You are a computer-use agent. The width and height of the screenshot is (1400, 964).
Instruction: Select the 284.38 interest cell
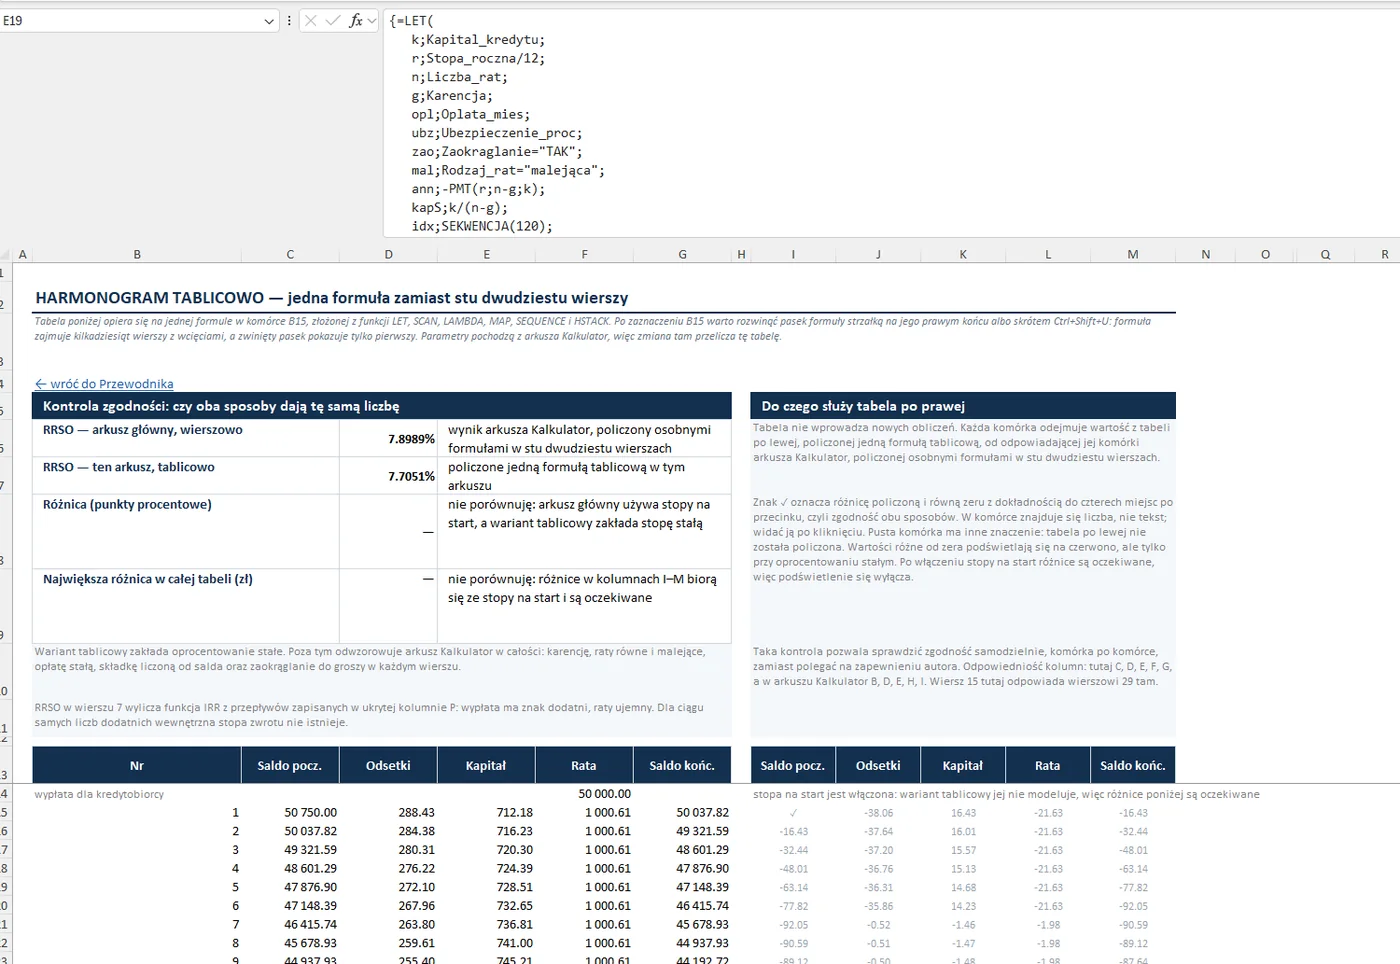tap(388, 831)
